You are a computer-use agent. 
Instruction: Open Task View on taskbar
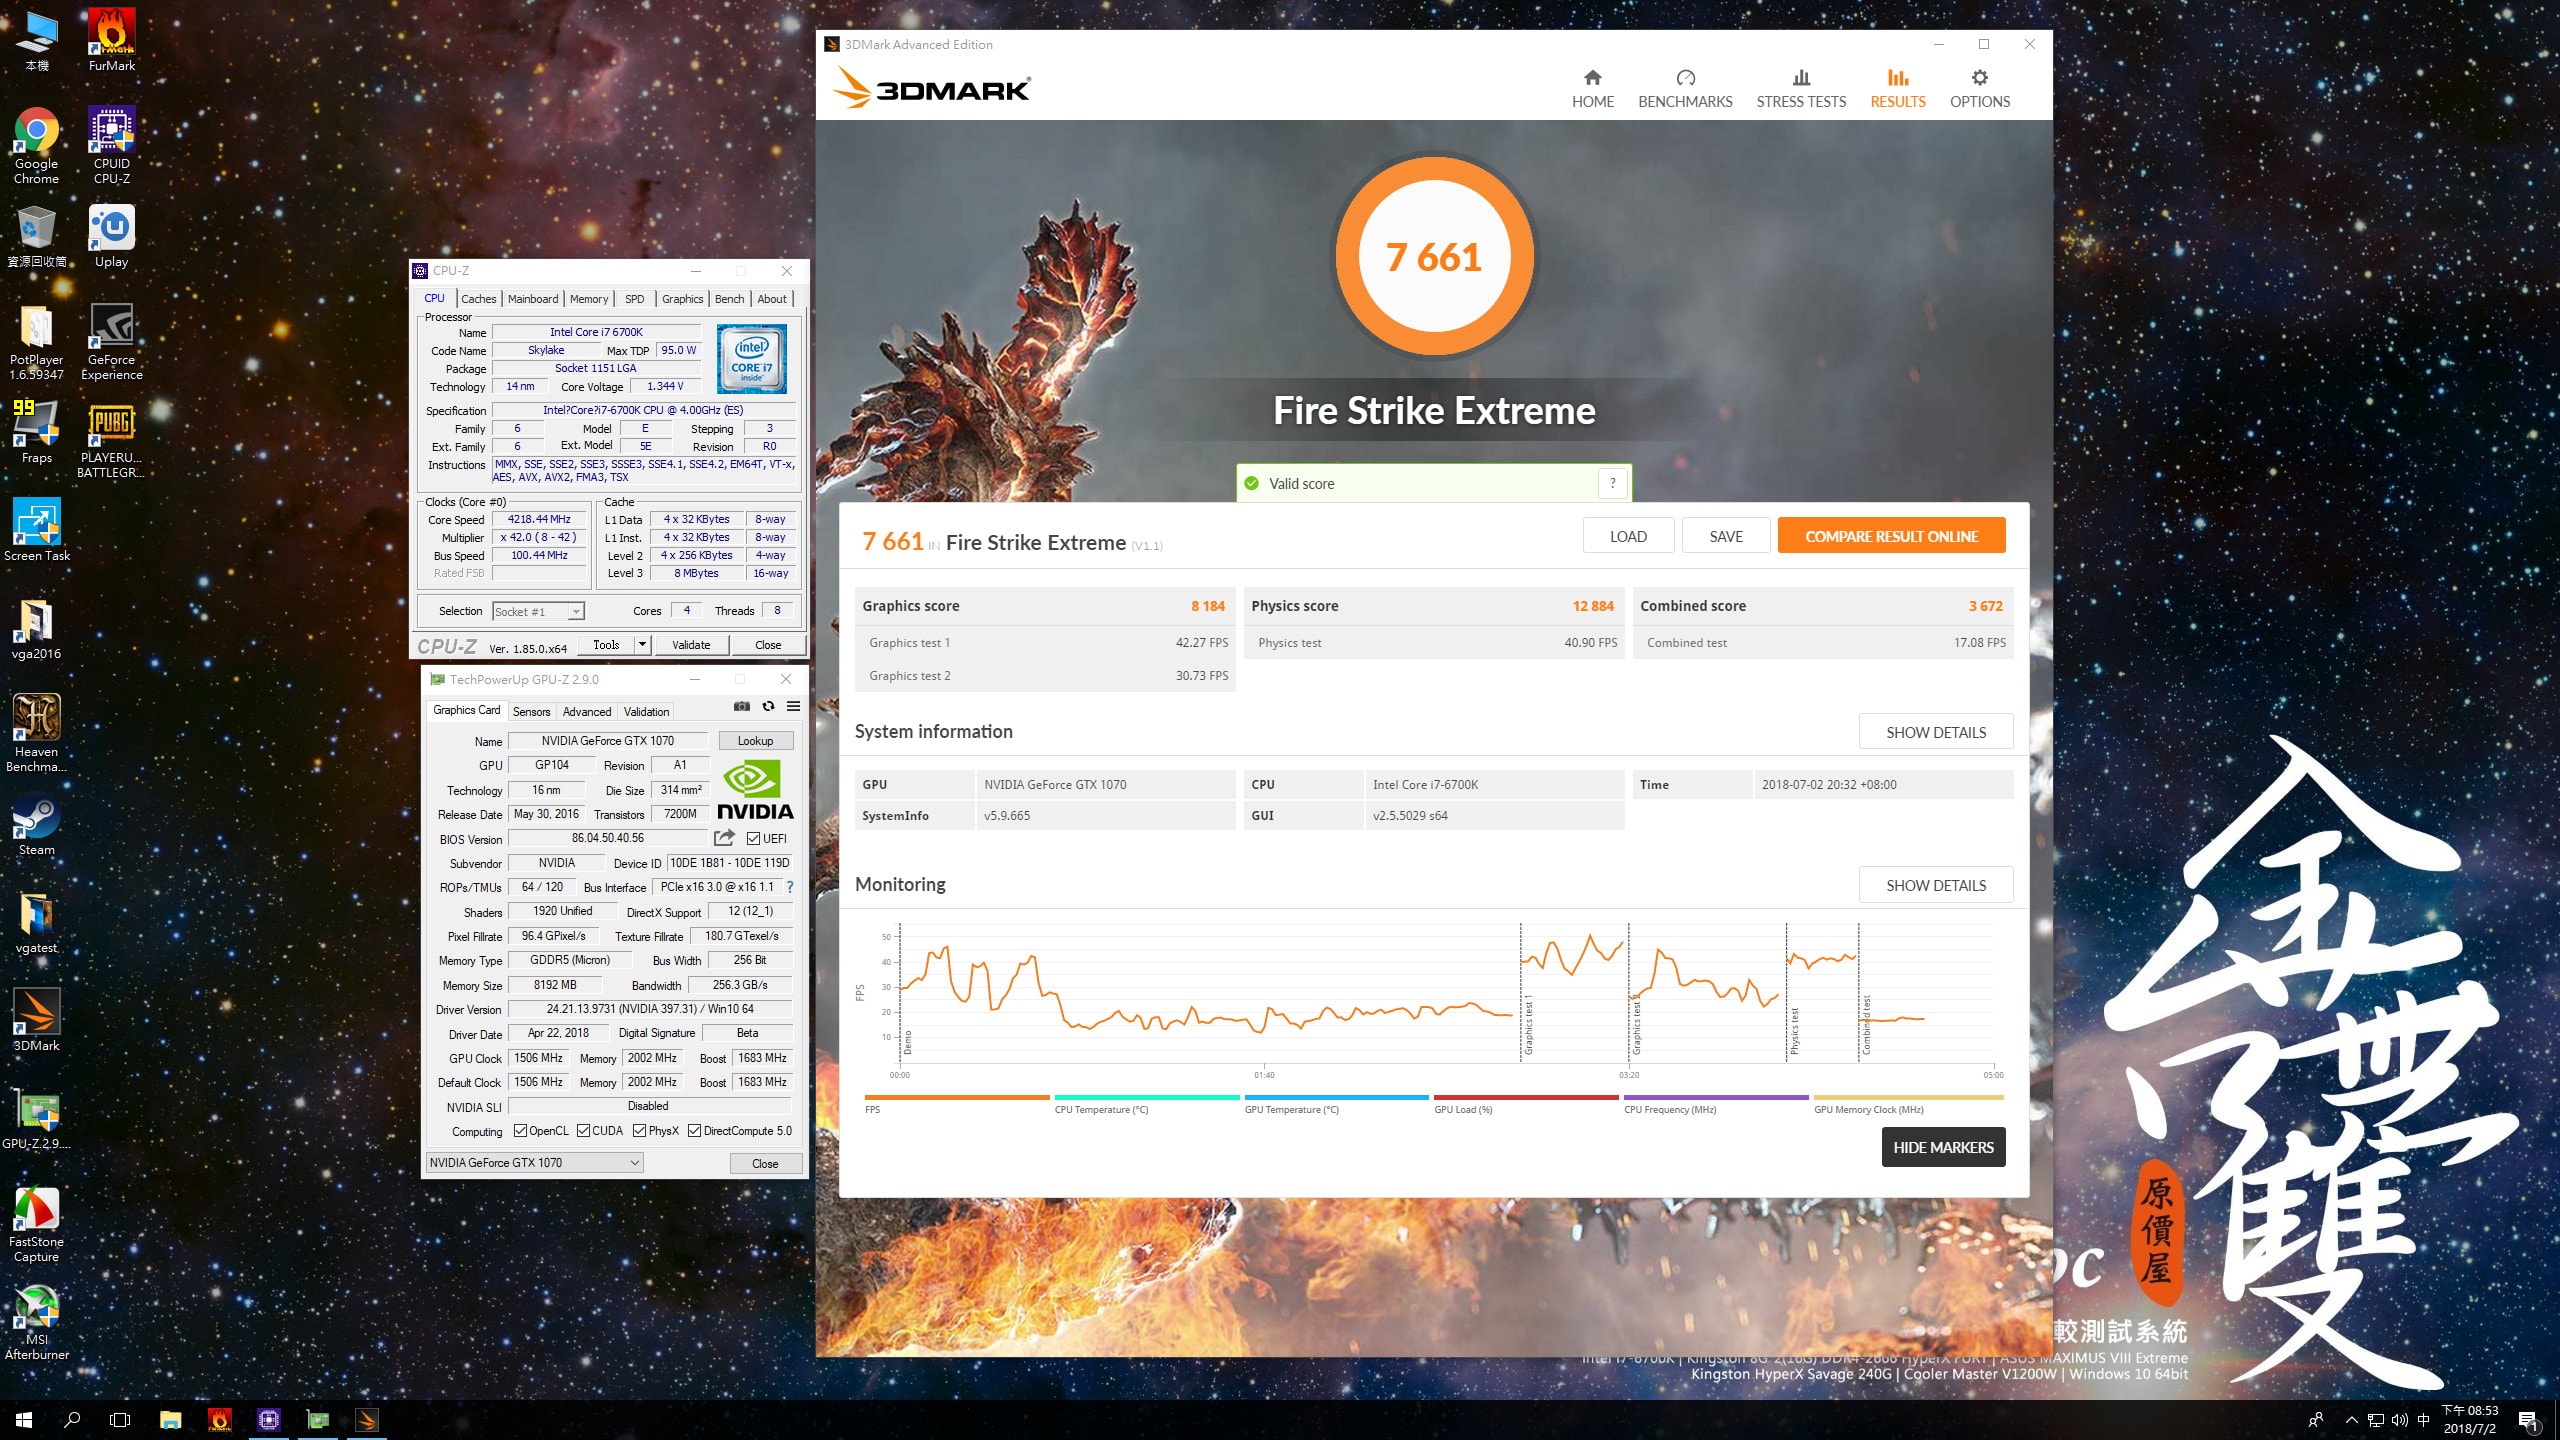(x=120, y=1419)
